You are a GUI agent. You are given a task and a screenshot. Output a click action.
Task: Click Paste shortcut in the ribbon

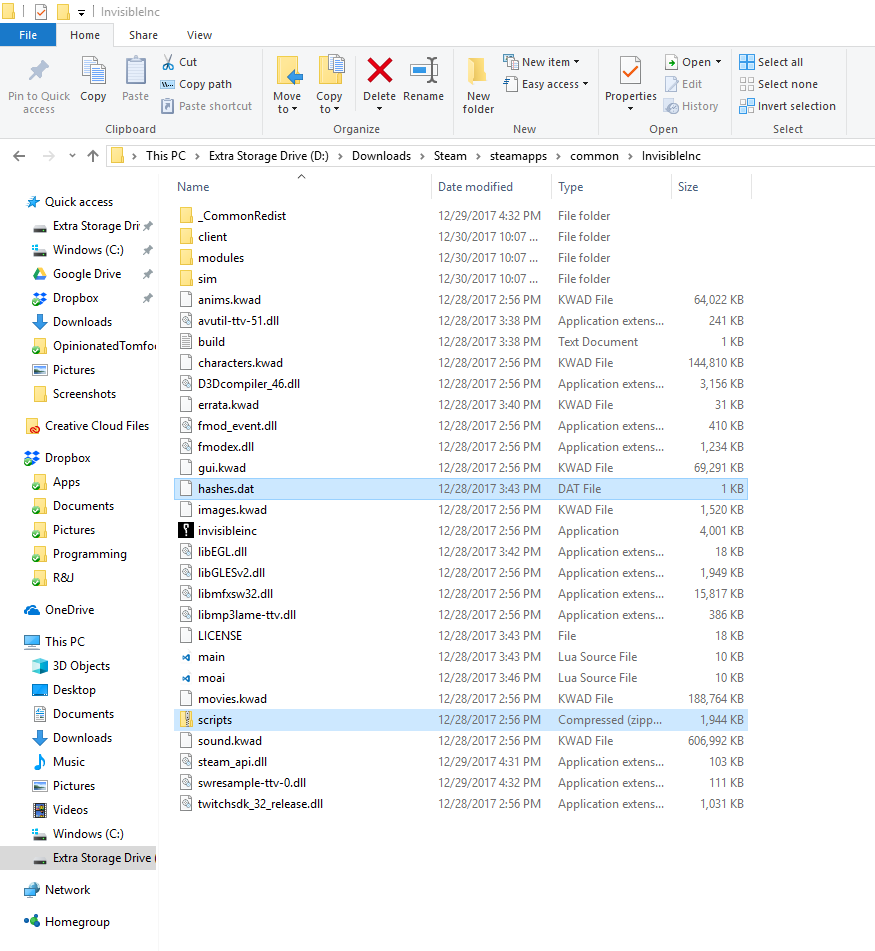click(x=207, y=106)
